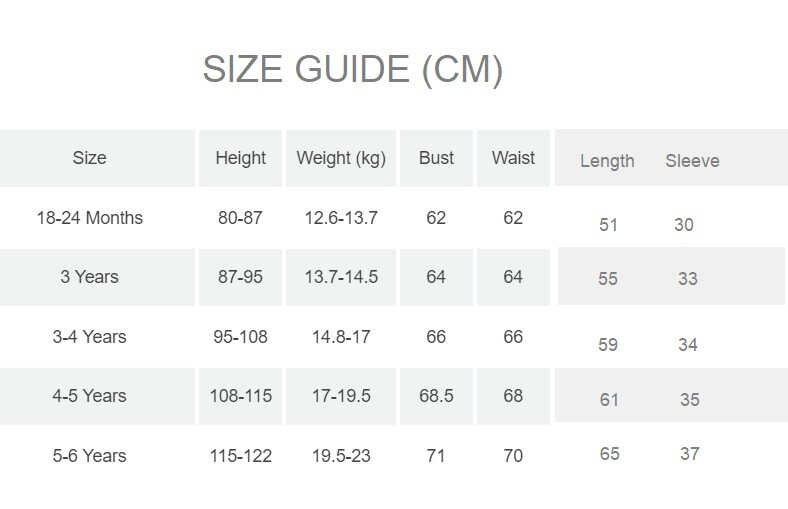Select the 5-6 Years size label
This screenshot has width=788, height=509.
click(89, 456)
